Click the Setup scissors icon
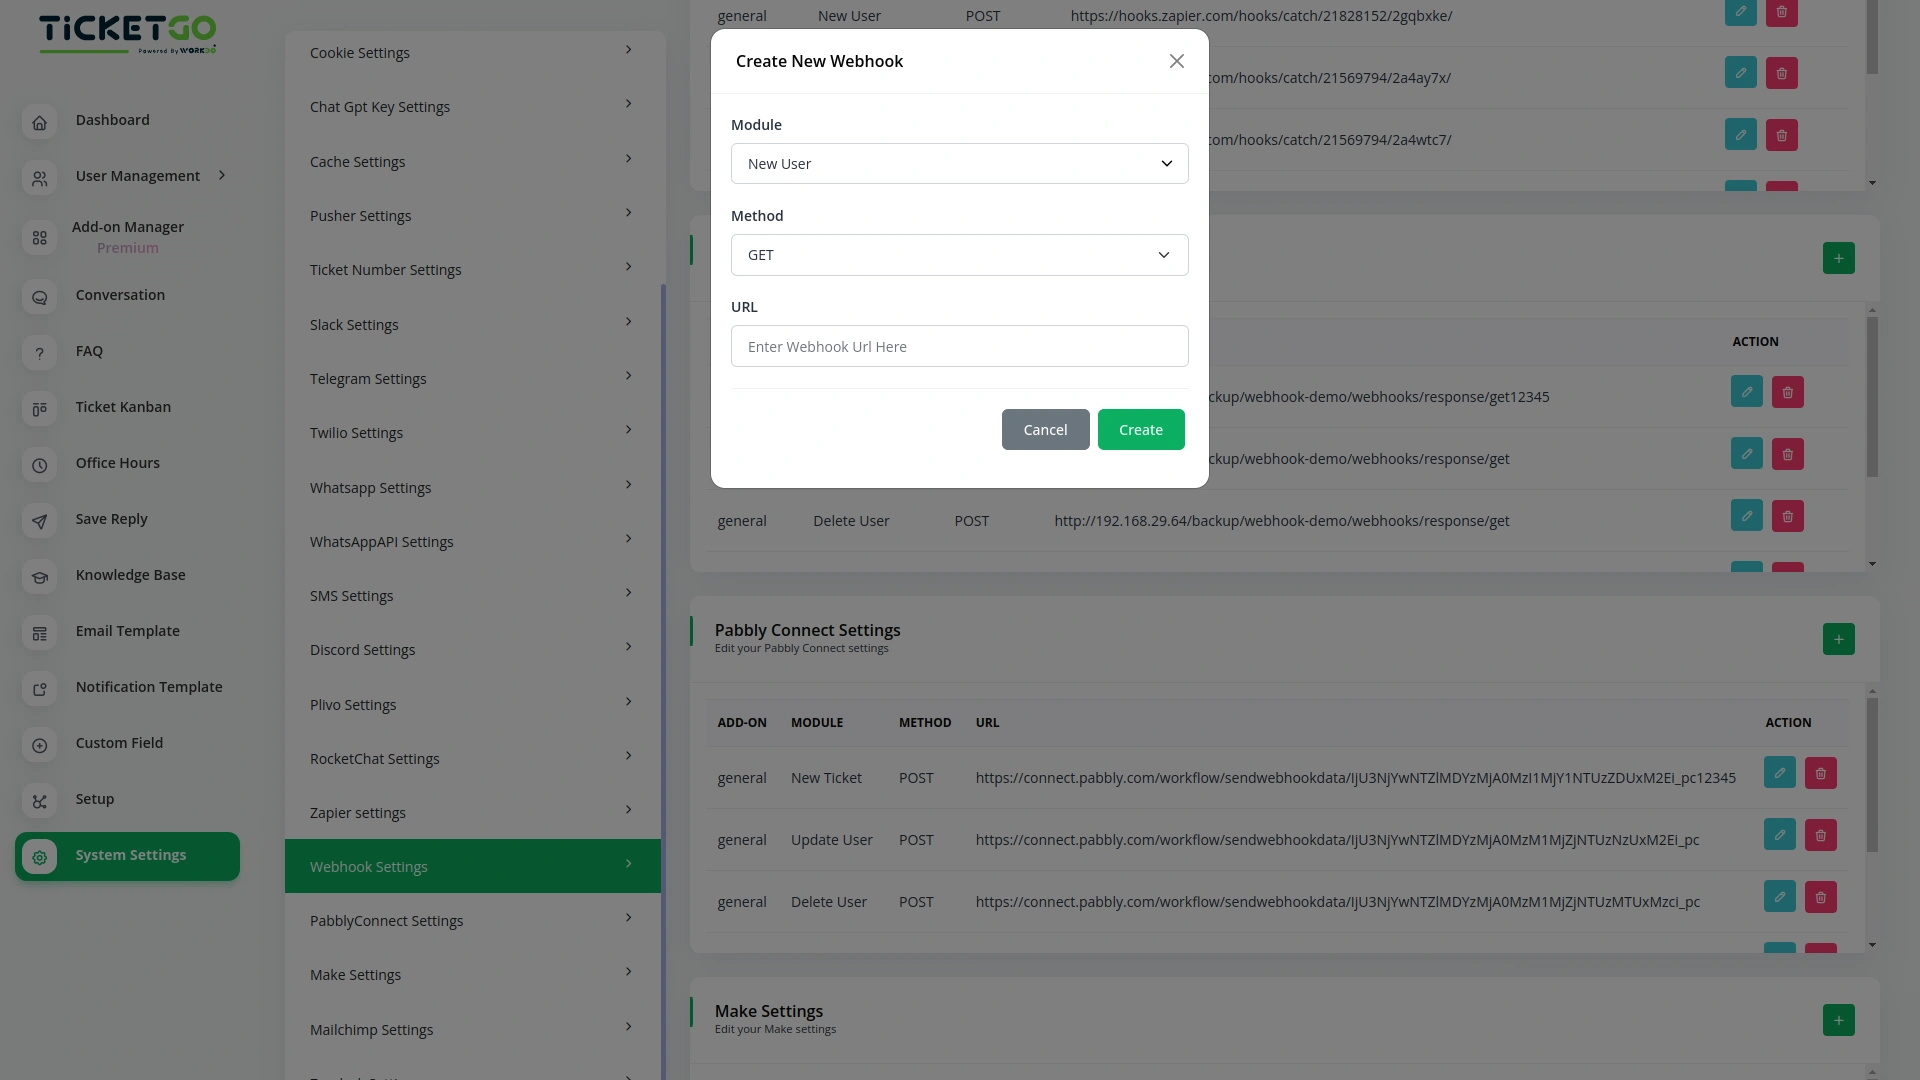Image resolution: width=1920 pixels, height=1080 pixels. (40, 801)
